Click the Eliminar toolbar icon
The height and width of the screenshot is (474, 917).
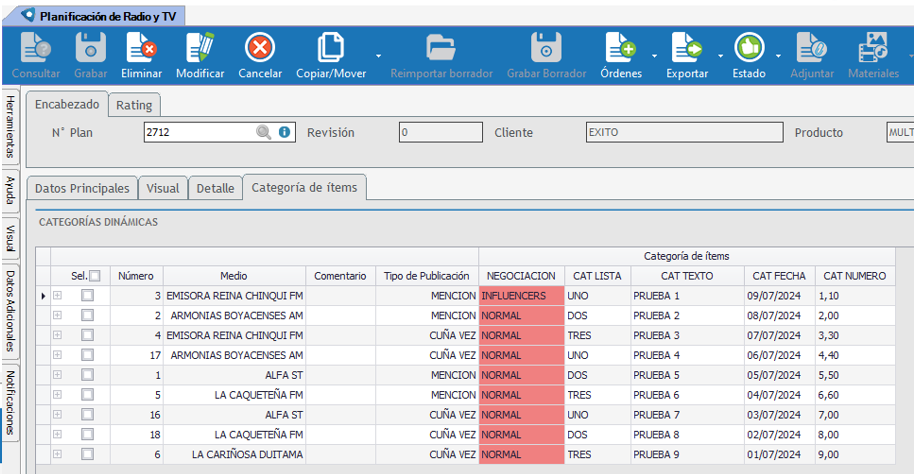coord(141,48)
